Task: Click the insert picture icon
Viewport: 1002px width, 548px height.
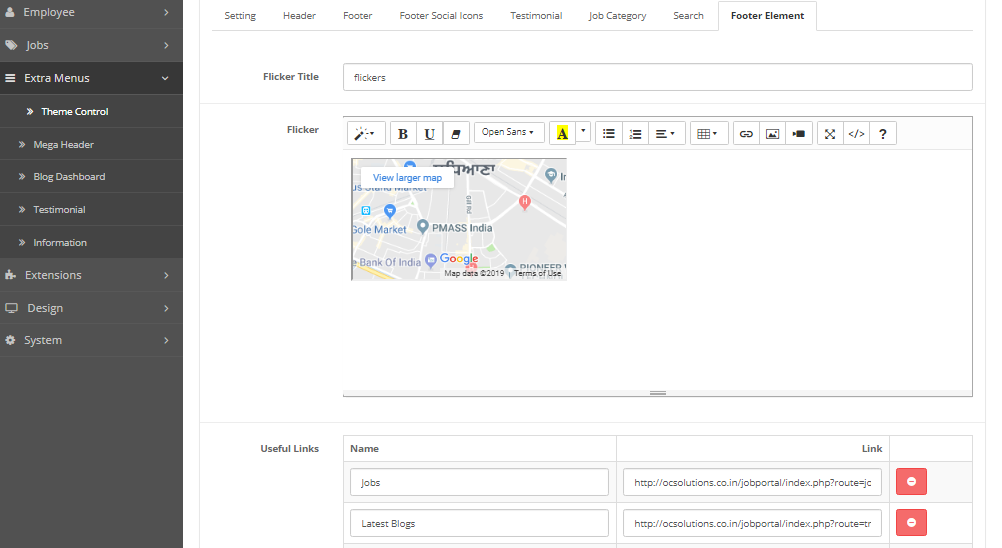Action: [771, 133]
